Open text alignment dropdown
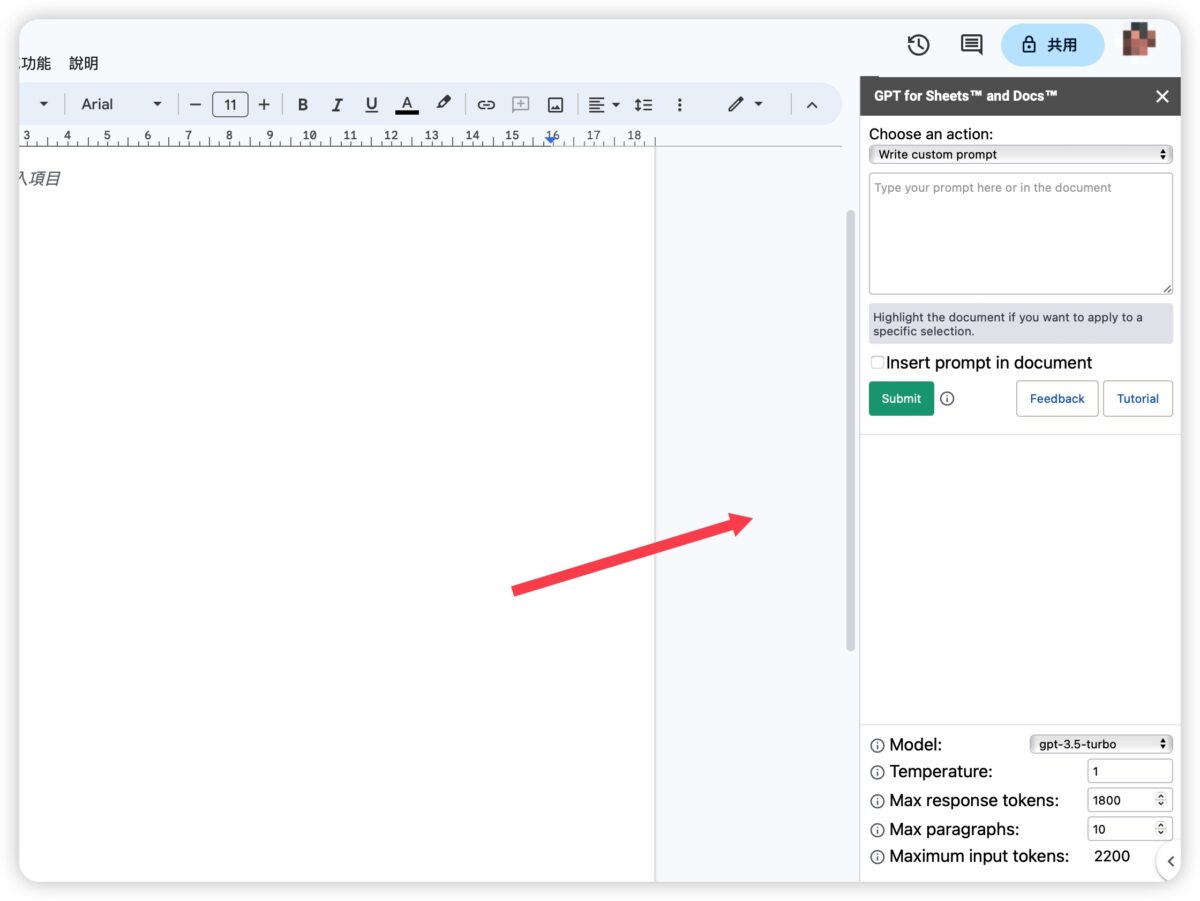Viewport: 1200px width, 901px height. tap(604, 104)
